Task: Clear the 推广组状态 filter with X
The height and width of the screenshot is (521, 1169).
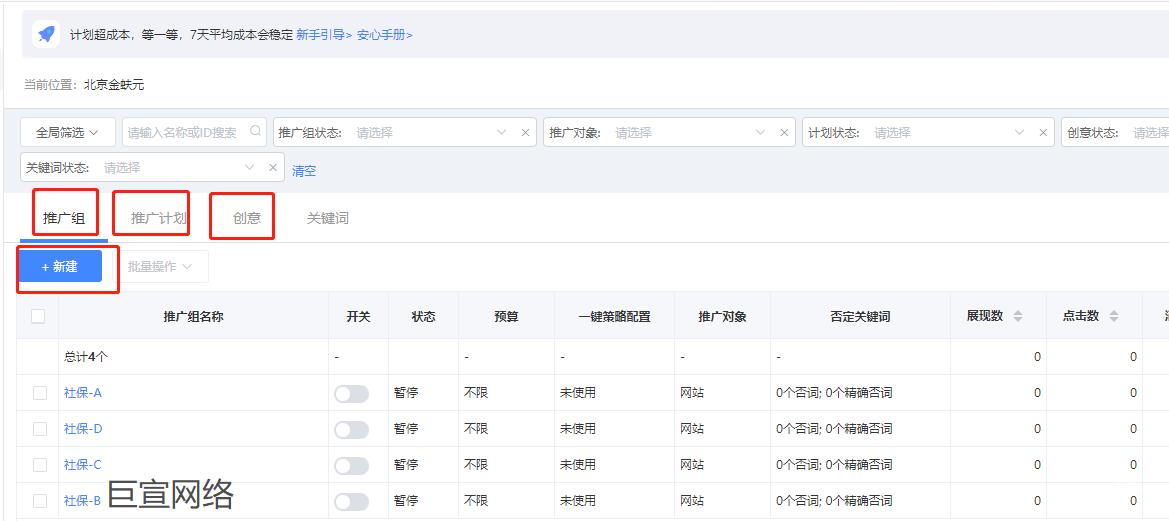Action: point(526,132)
